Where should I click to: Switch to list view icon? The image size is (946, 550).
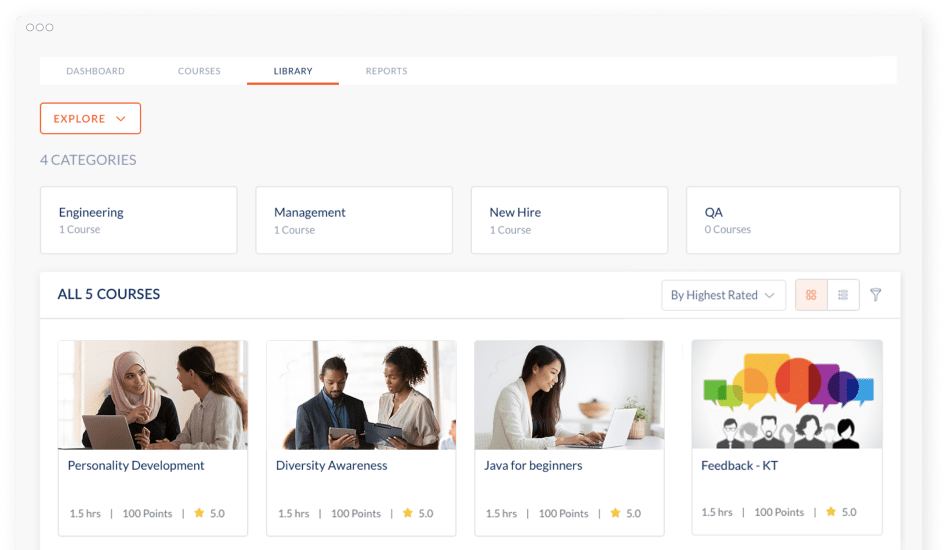843,295
